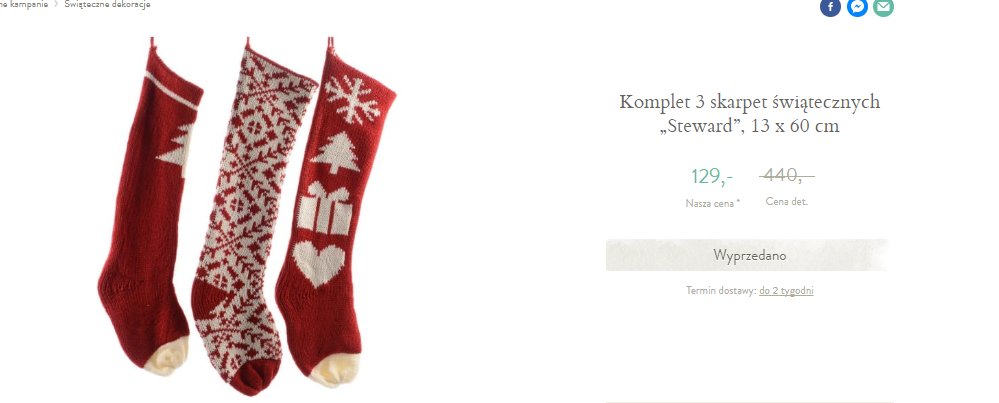Click the 'Termin dostawy' text
Image resolution: width=999 pixels, height=403 pixels.
pos(721,291)
